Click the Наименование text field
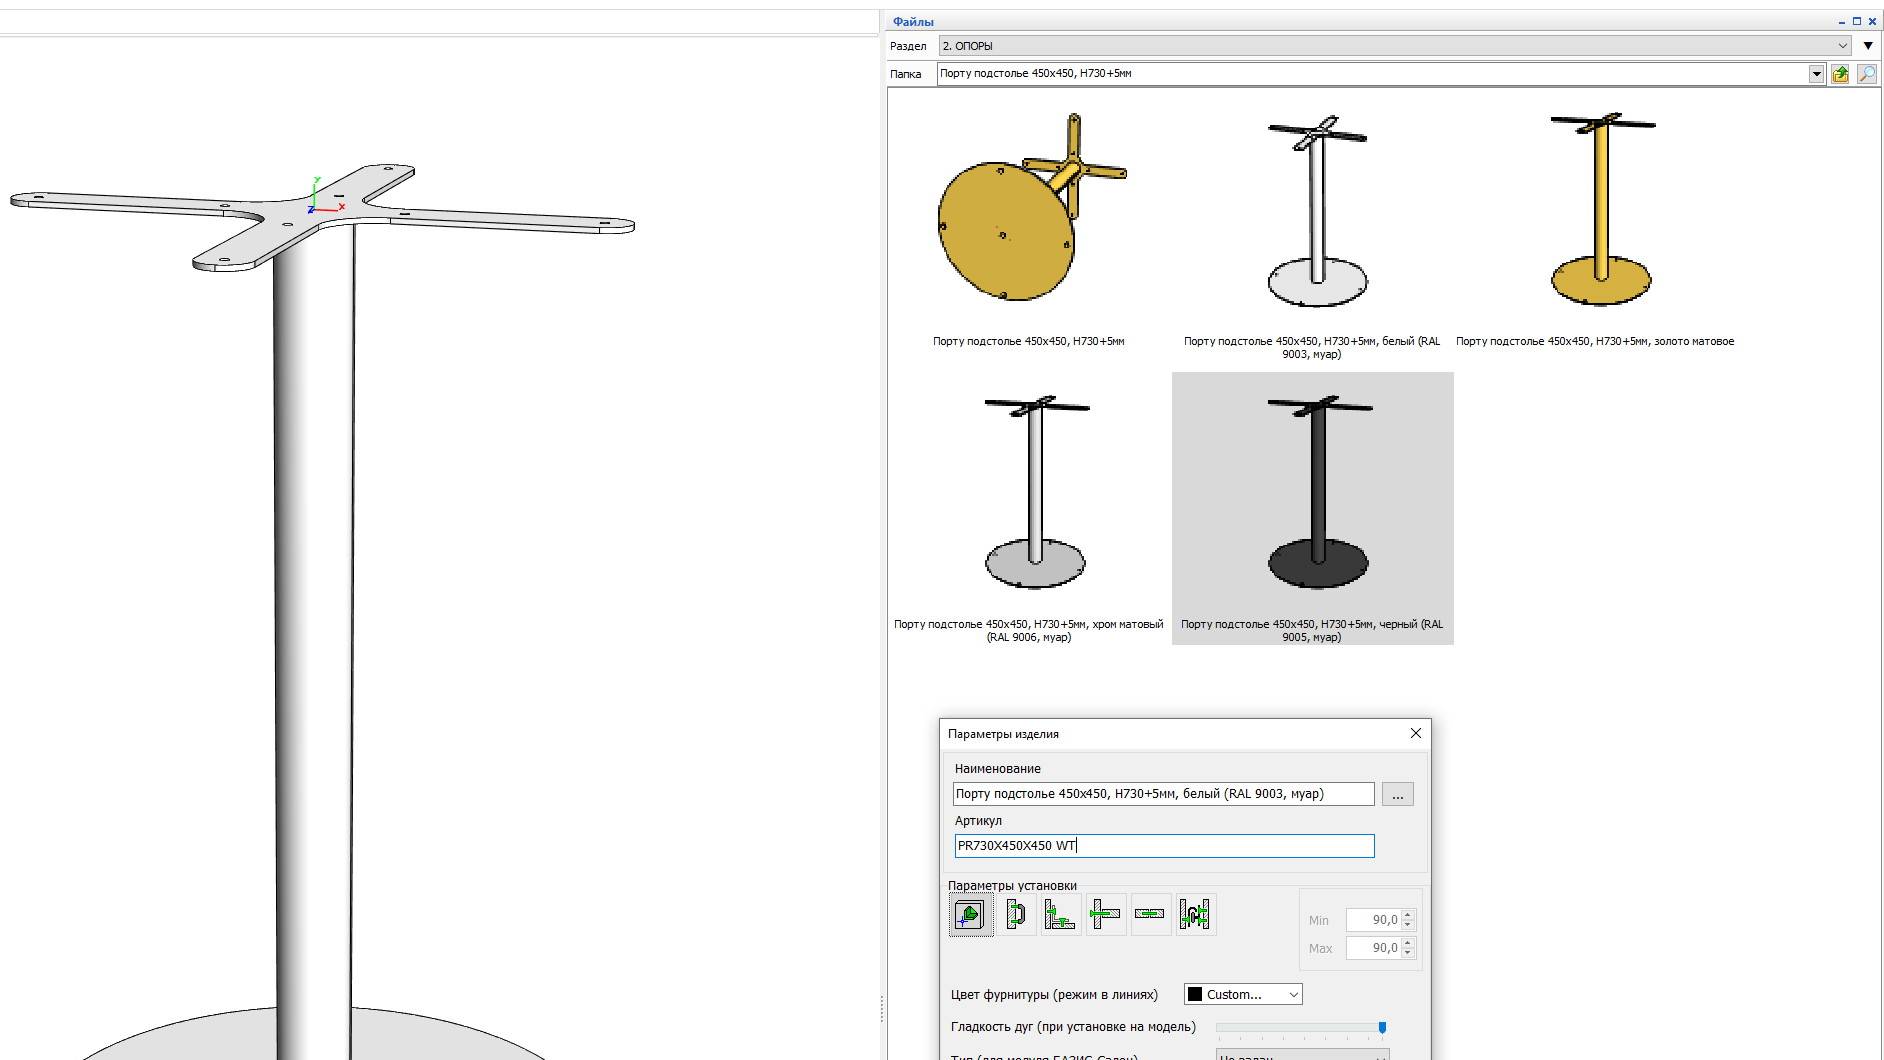The width and height of the screenshot is (1884, 1060). point(1164,794)
